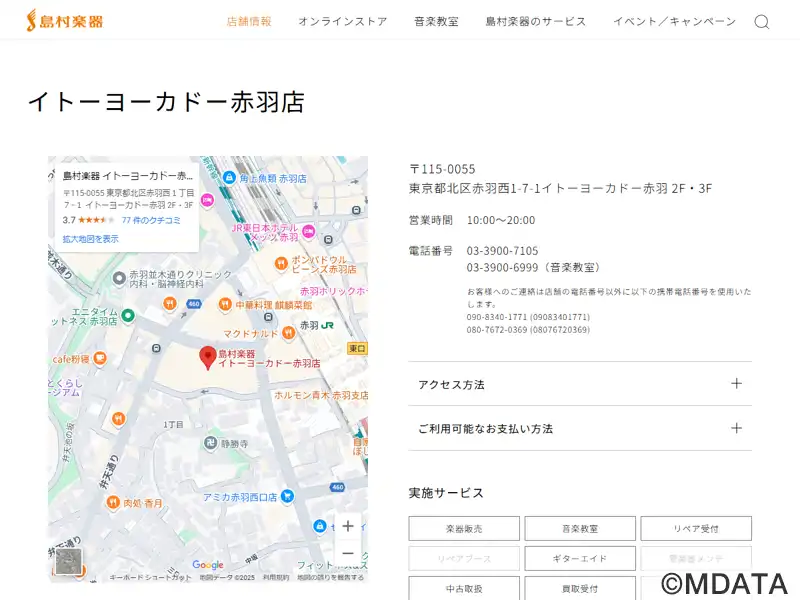Open the オンラインストア menu item
The image size is (800, 600).
(343, 21)
